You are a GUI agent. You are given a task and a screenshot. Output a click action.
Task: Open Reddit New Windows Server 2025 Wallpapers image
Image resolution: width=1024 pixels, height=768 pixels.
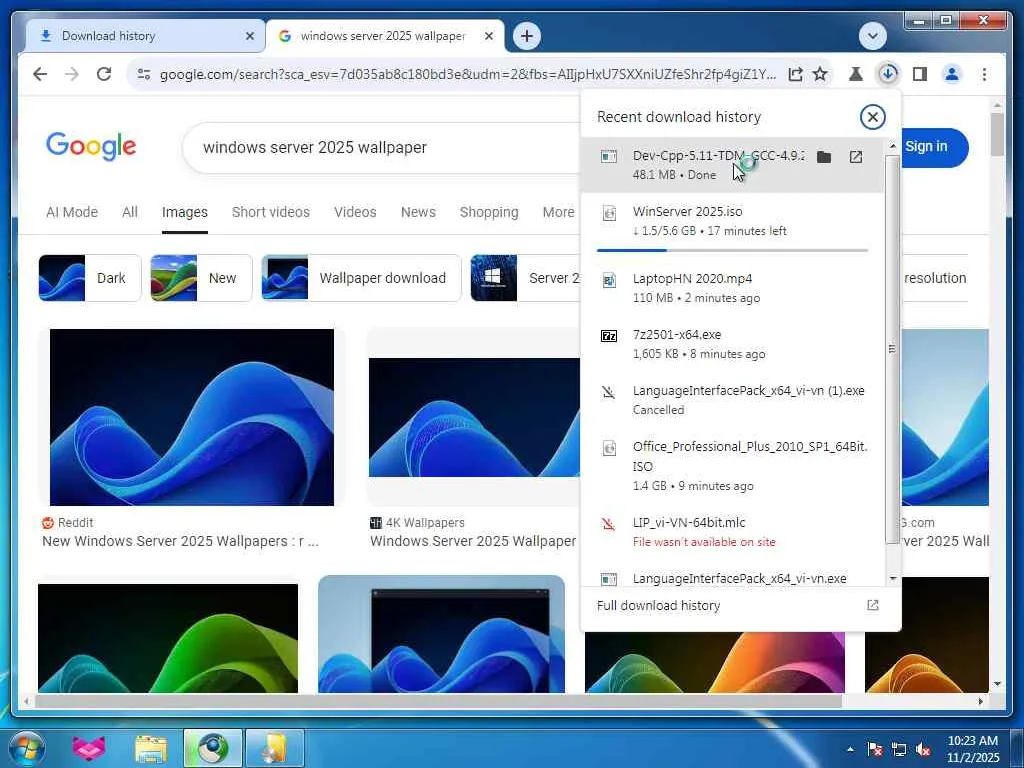point(191,417)
